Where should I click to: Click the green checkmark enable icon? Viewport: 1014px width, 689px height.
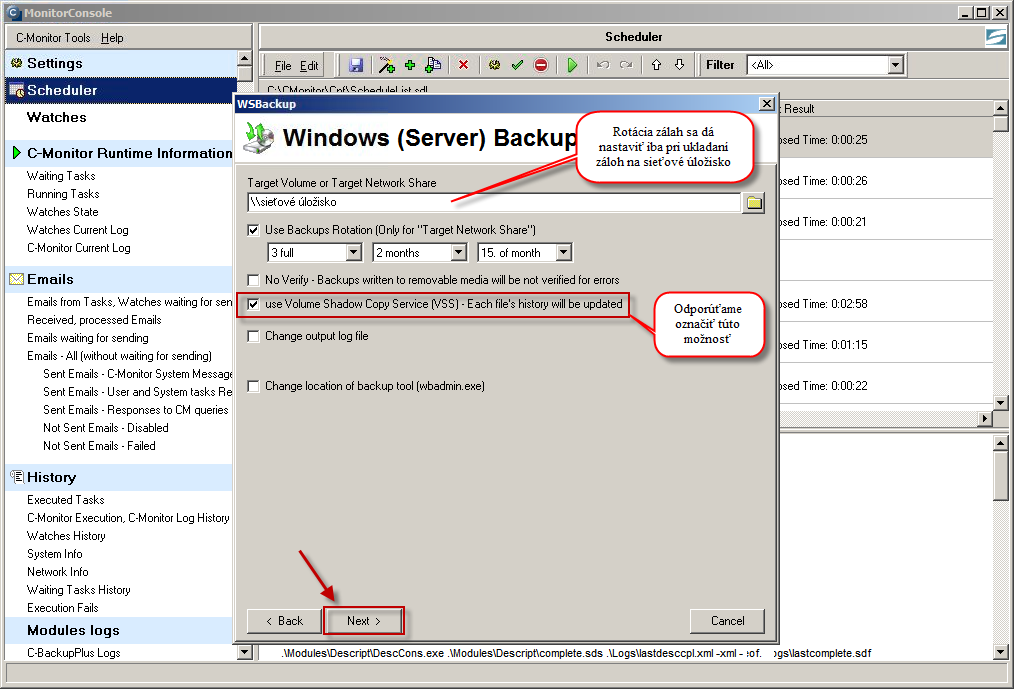[517, 65]
